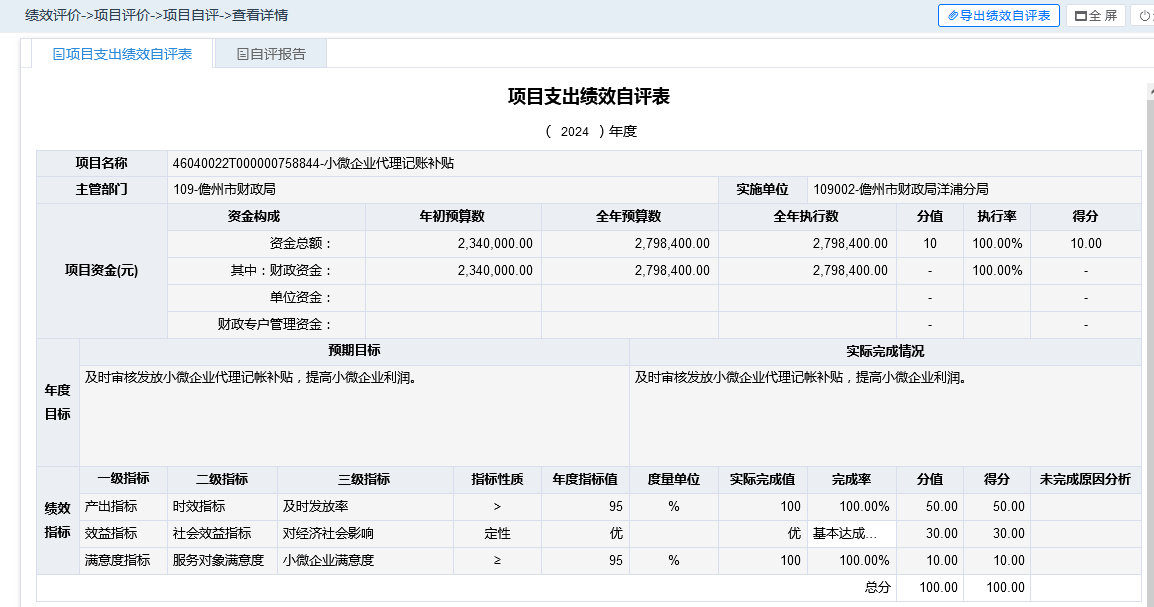Screen dimensions: 1154x607
Task: Click the 基本达成 completion rate cell
Action: [851, 534]
